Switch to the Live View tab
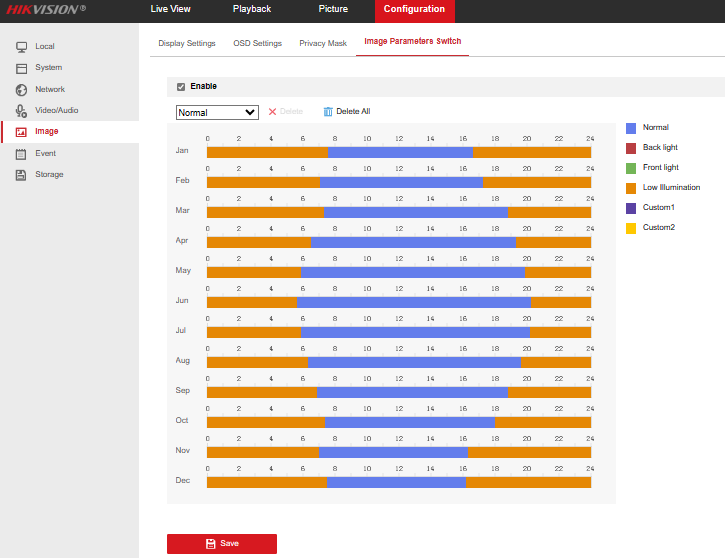Screen dimensions: 725x558 170,10
